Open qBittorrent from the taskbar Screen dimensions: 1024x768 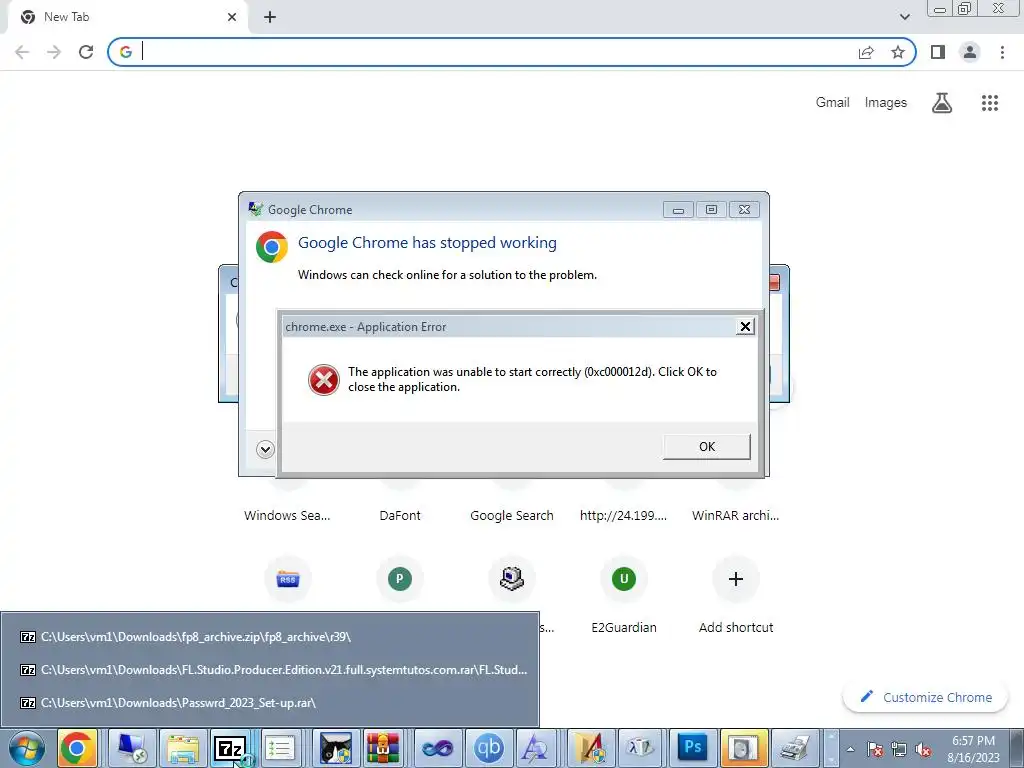[488, 748]
